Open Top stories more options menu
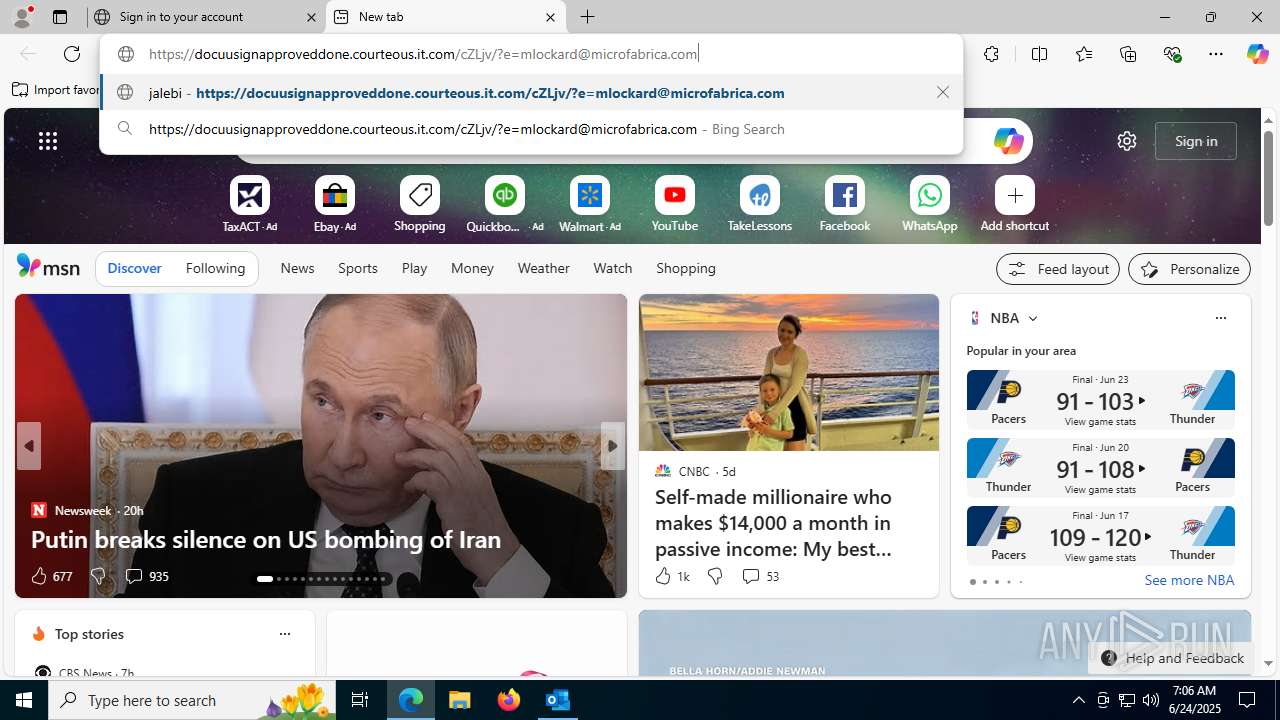This screenshot has width=1280, height=720. 284,634
